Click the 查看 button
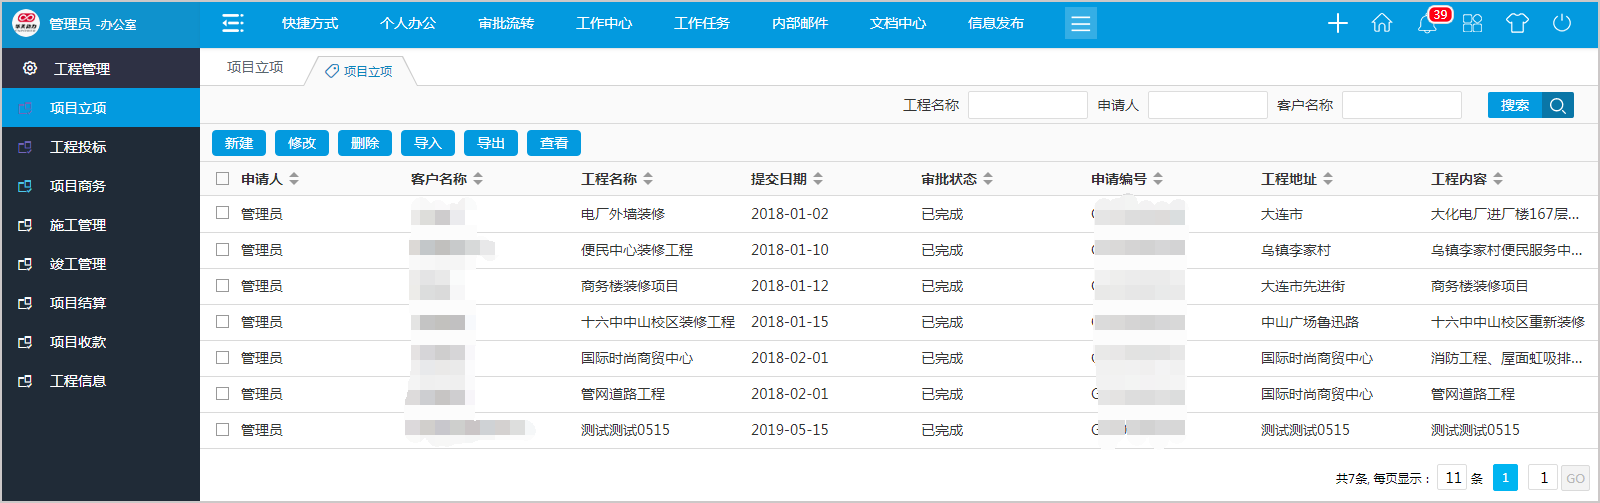 (x=554, y=143)
